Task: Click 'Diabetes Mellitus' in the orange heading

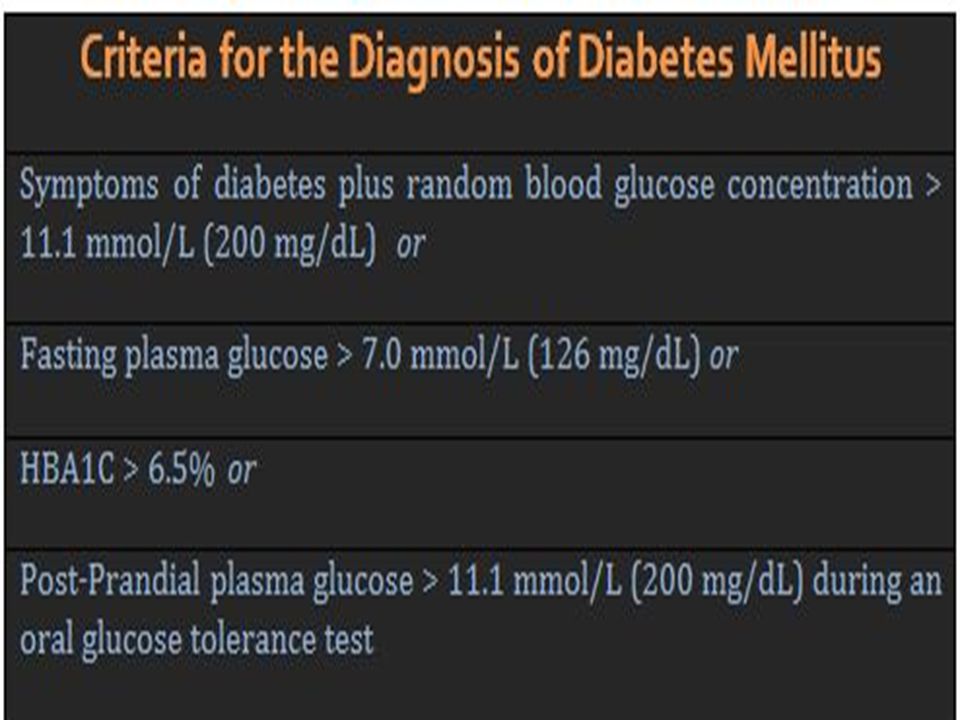Action: point(729,56)
